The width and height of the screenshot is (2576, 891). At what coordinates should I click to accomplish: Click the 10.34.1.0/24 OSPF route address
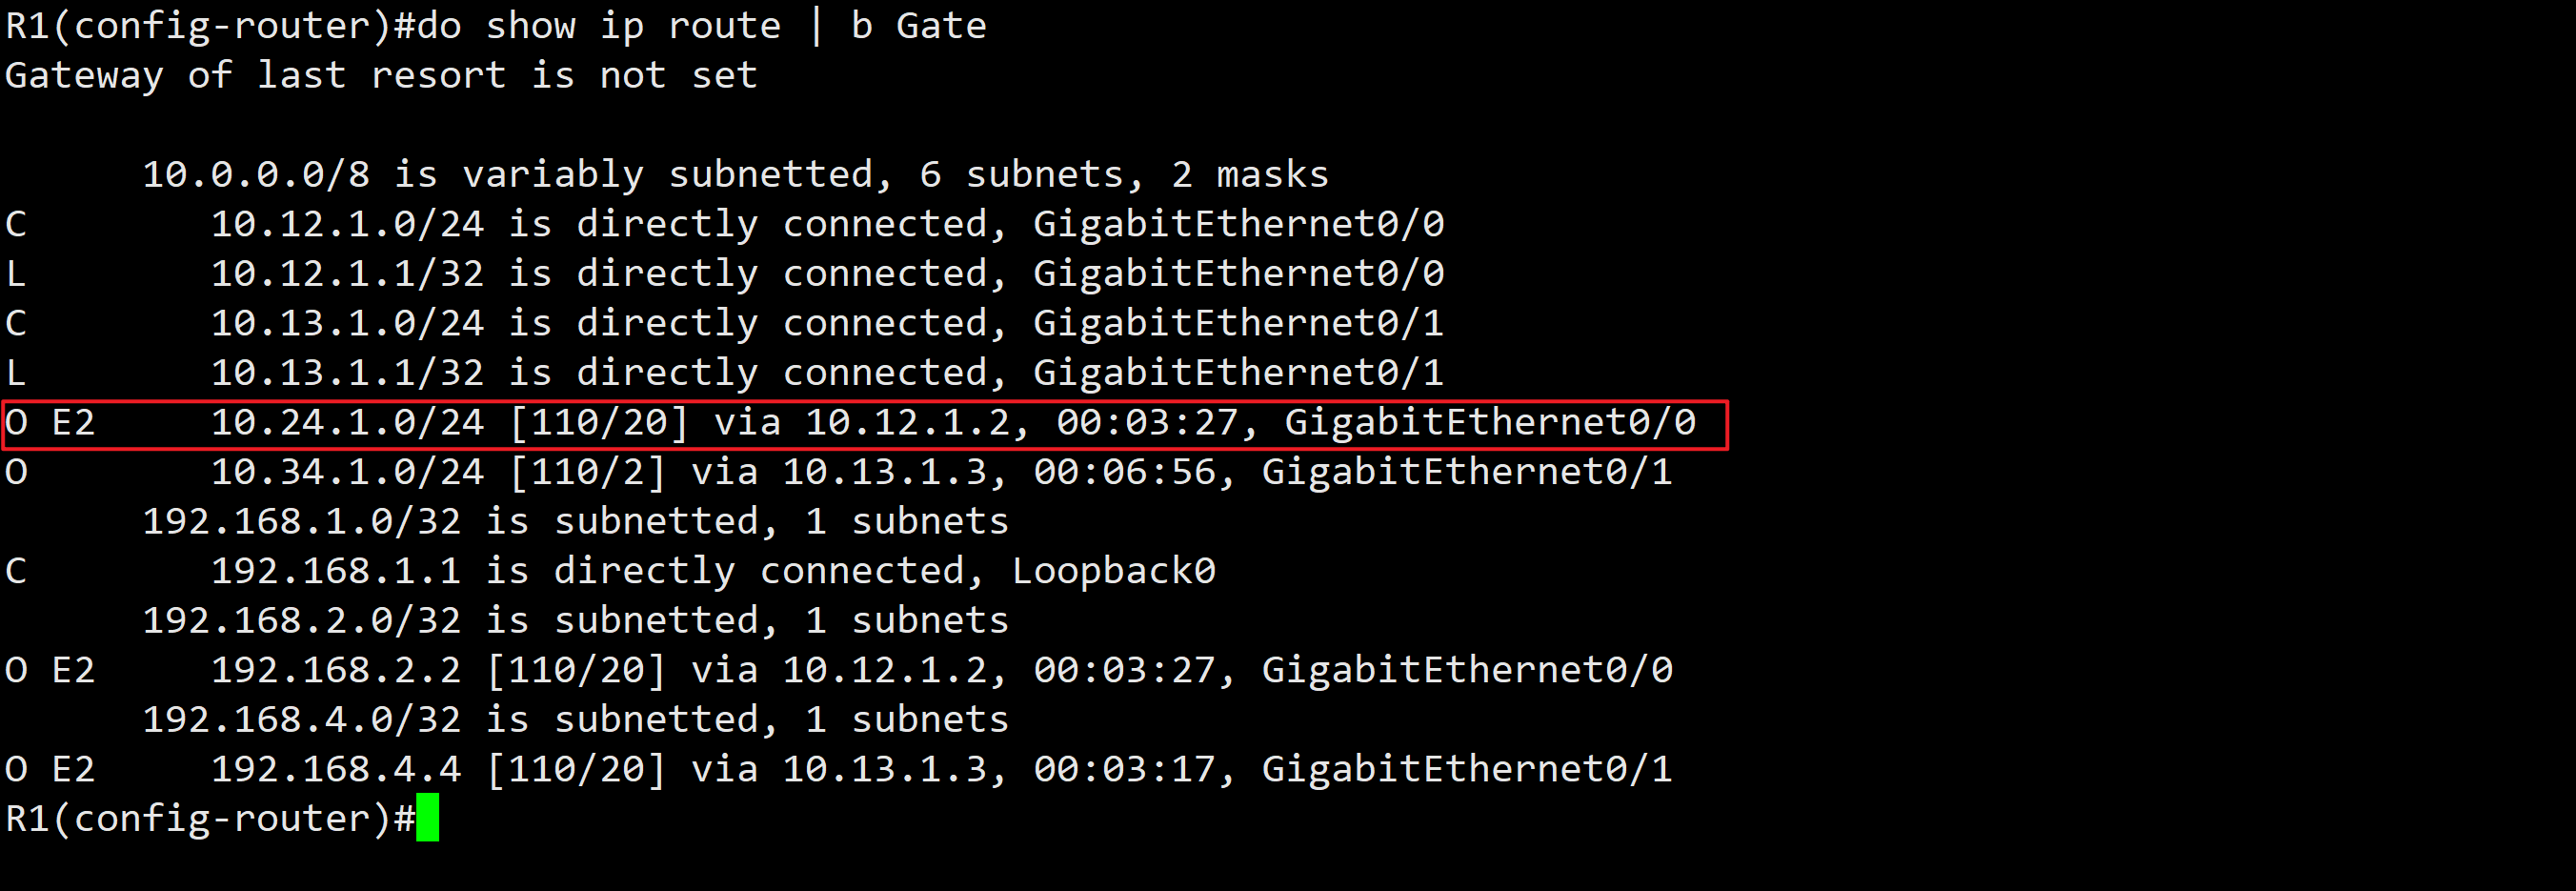pyautogui.click(x=347, y=472)
